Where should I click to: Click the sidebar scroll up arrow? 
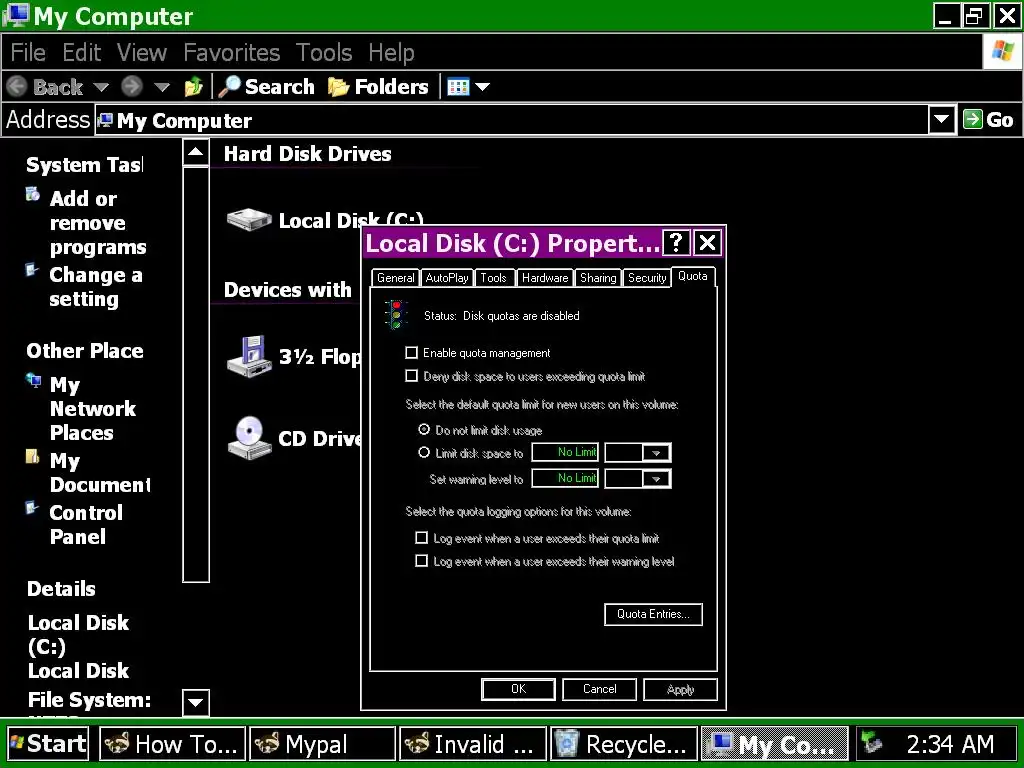tap(196, 153)
